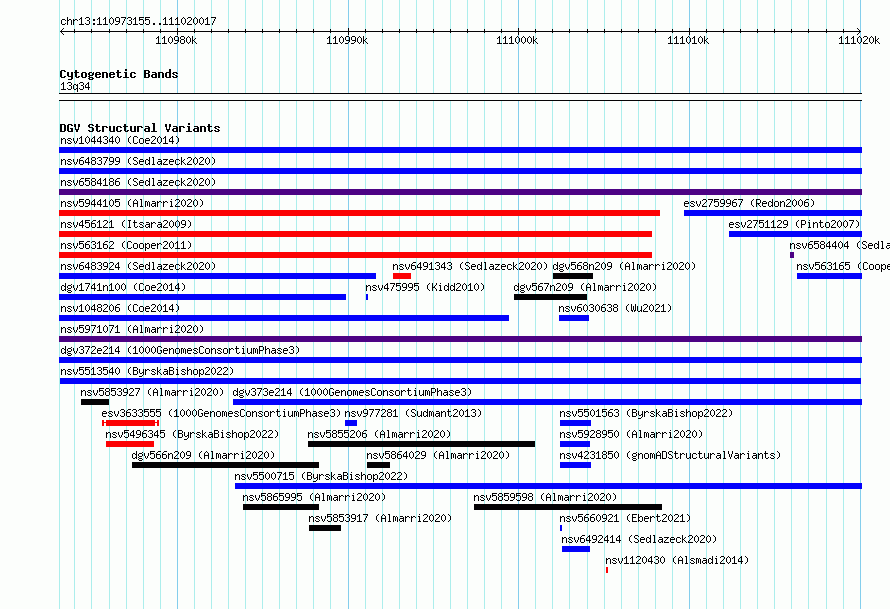Image resolution: width=890 pixels, height=609 pixels.
Task: Click esv2751129 (Pinto2007) variant label
Action: pos(795,224)
